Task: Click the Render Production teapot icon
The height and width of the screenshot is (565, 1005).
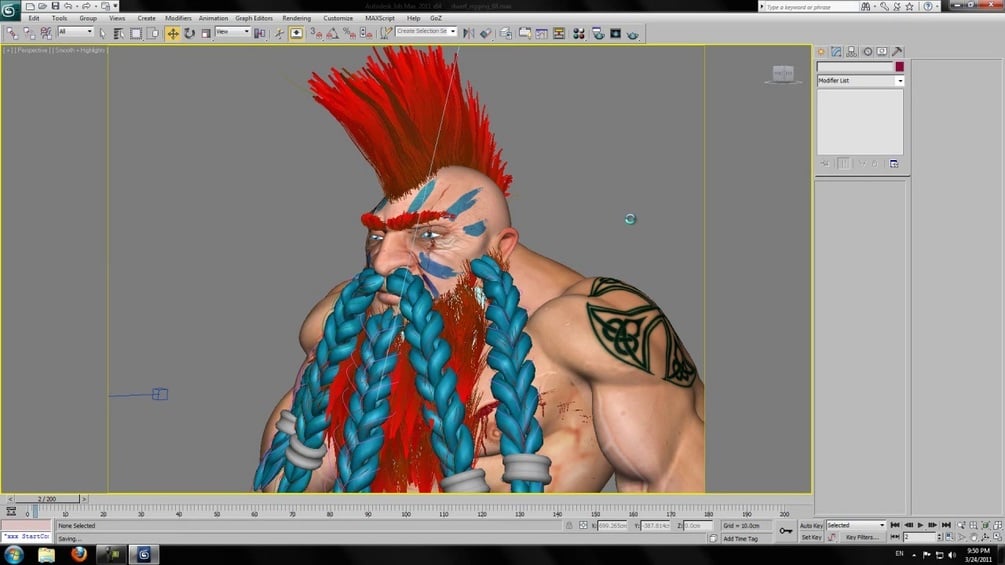Action: [633, 34]
